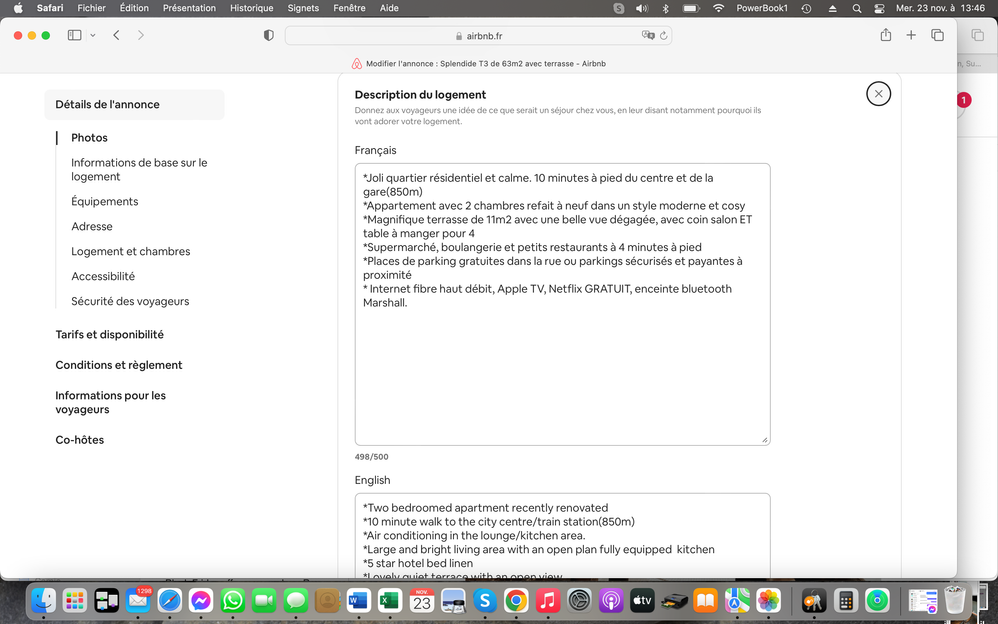Screen dimensions: 998x624
Task: Click the privacy shield icon
Action: pos(268,35)
